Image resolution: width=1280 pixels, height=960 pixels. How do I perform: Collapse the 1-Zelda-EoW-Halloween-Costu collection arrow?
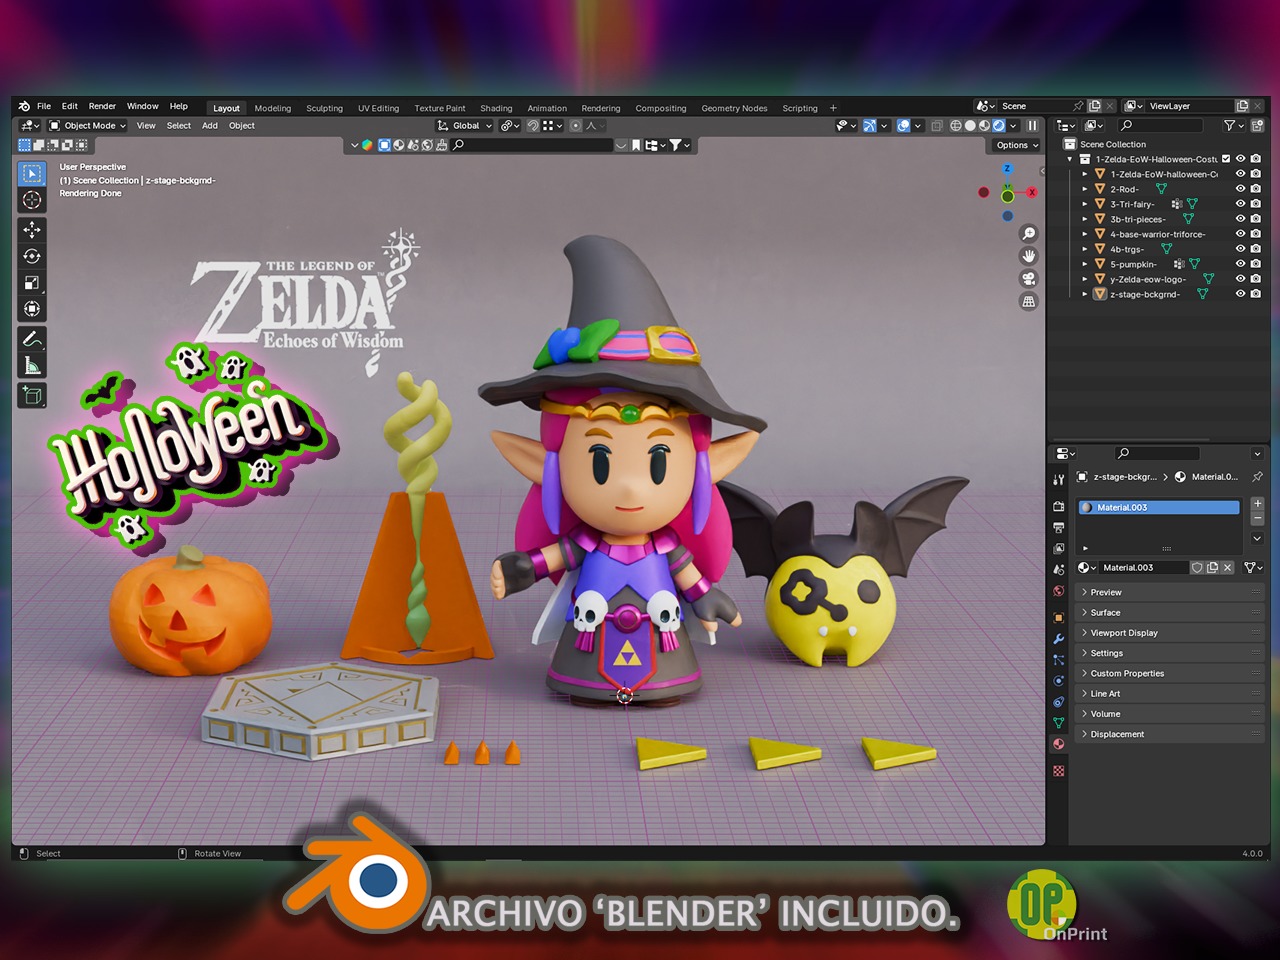(1070, 159)
